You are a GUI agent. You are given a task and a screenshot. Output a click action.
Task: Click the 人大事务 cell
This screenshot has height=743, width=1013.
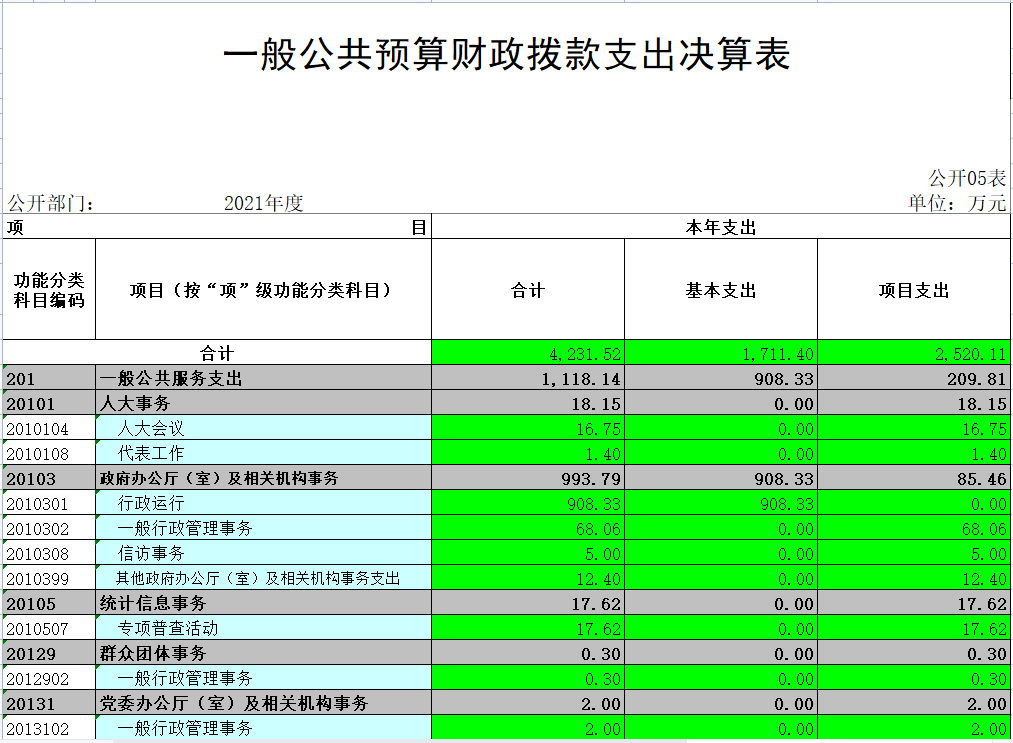pyautogui.click(x=264, y=403)
